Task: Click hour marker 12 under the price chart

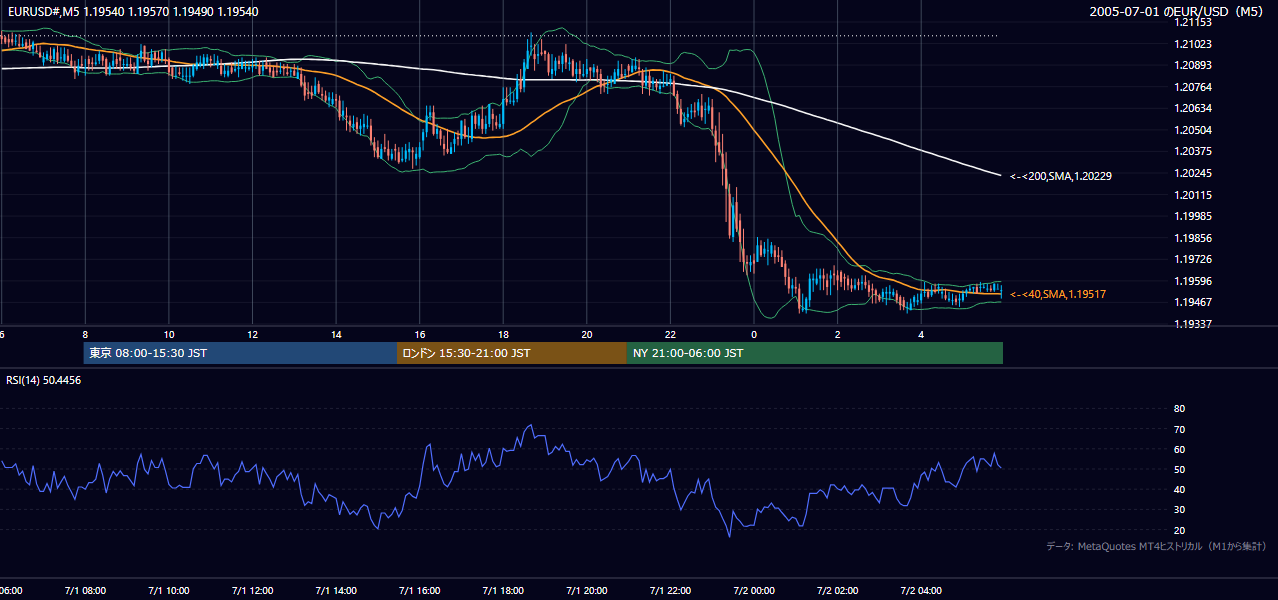Action: point(252,334)
